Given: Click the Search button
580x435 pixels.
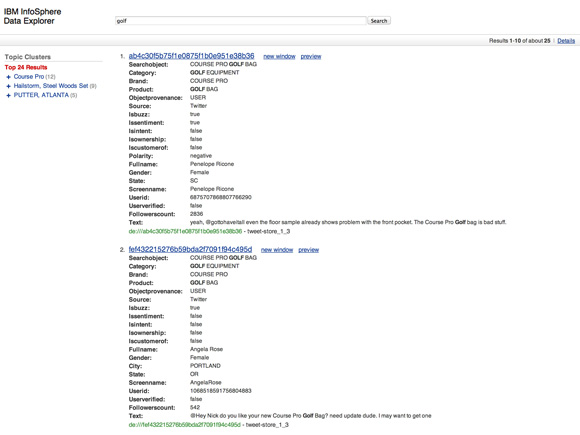Looking at the screenshot, I should [379, 21].
